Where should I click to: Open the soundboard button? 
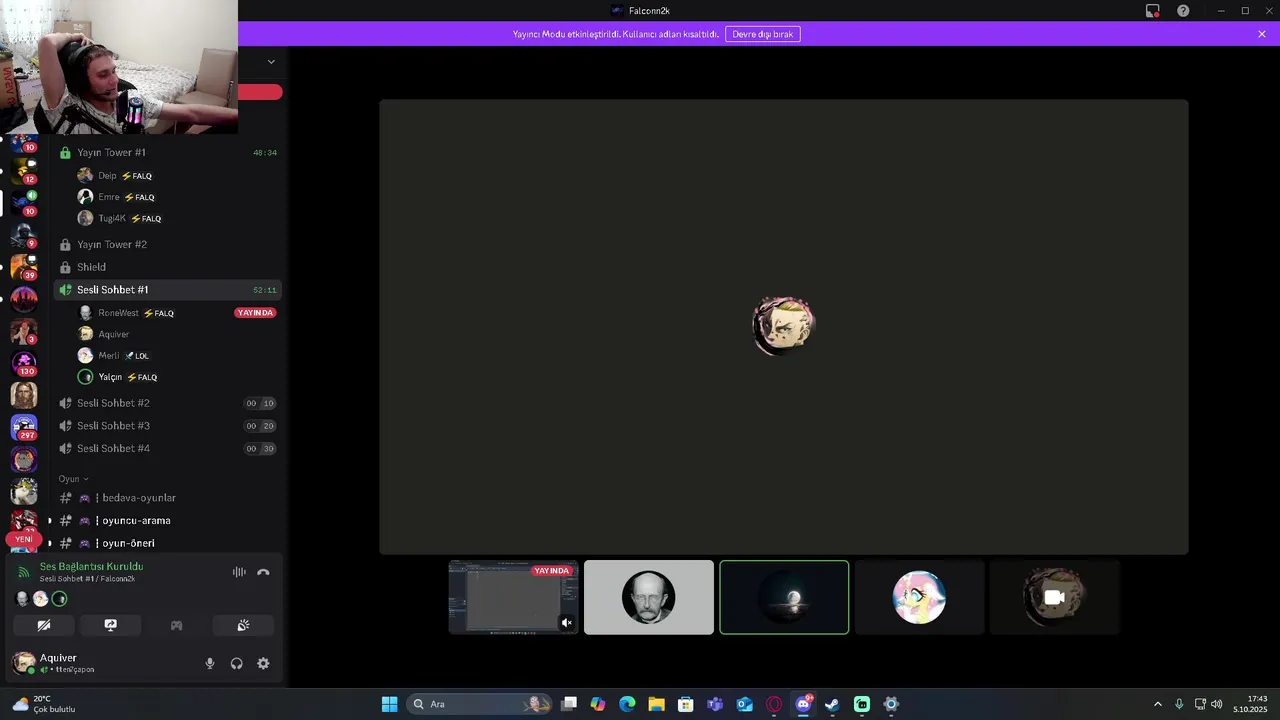tap(243, 625)
